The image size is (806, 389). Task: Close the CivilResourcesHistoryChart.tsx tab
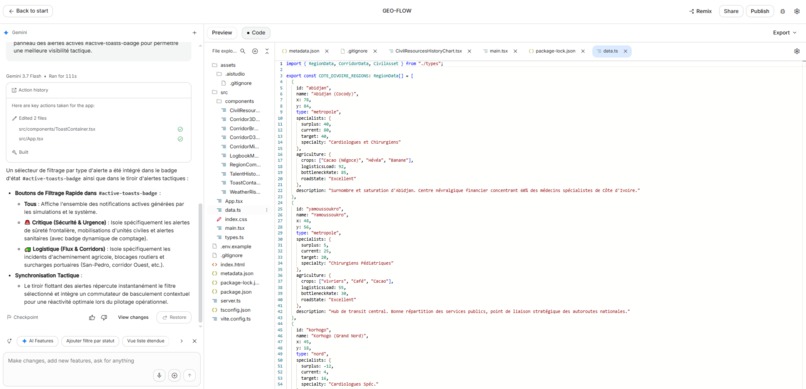(x=470, y=51)
